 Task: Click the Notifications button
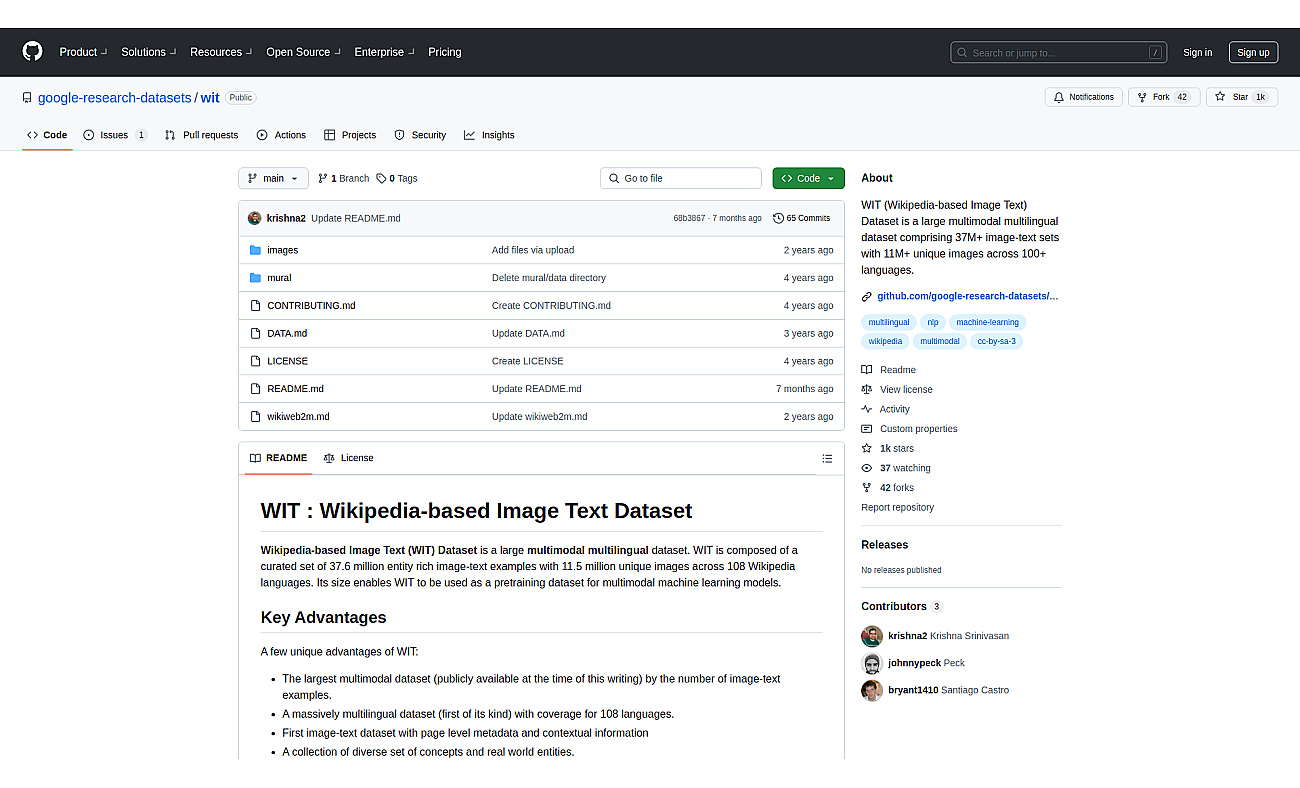point(1083,97)
